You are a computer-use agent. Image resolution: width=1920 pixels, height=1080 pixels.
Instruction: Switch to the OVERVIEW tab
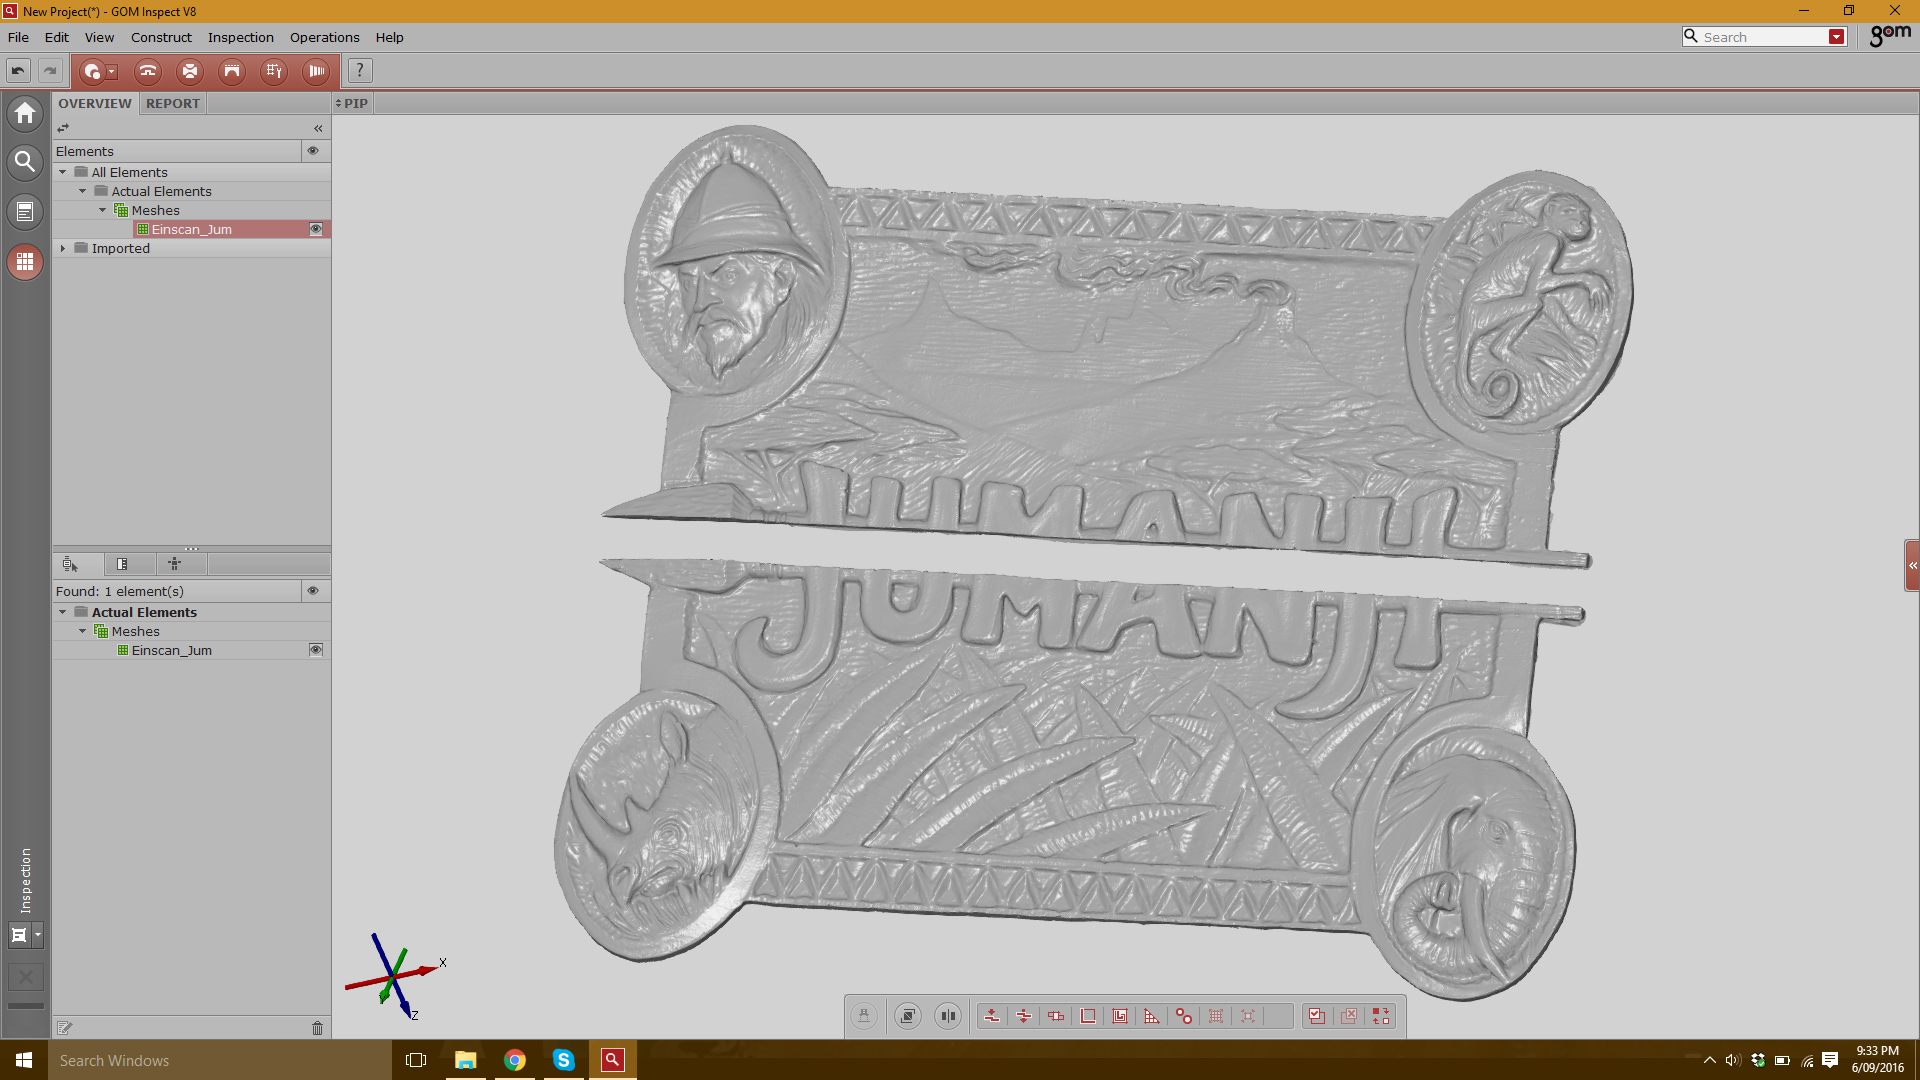(x=95, y=103)
